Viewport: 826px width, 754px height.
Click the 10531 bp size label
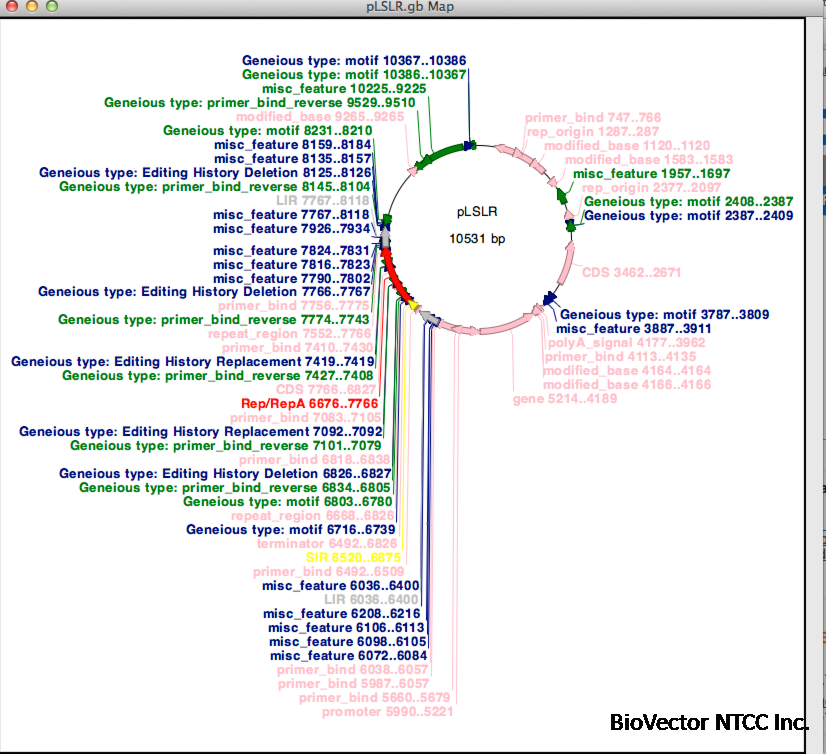coord(477,239)
